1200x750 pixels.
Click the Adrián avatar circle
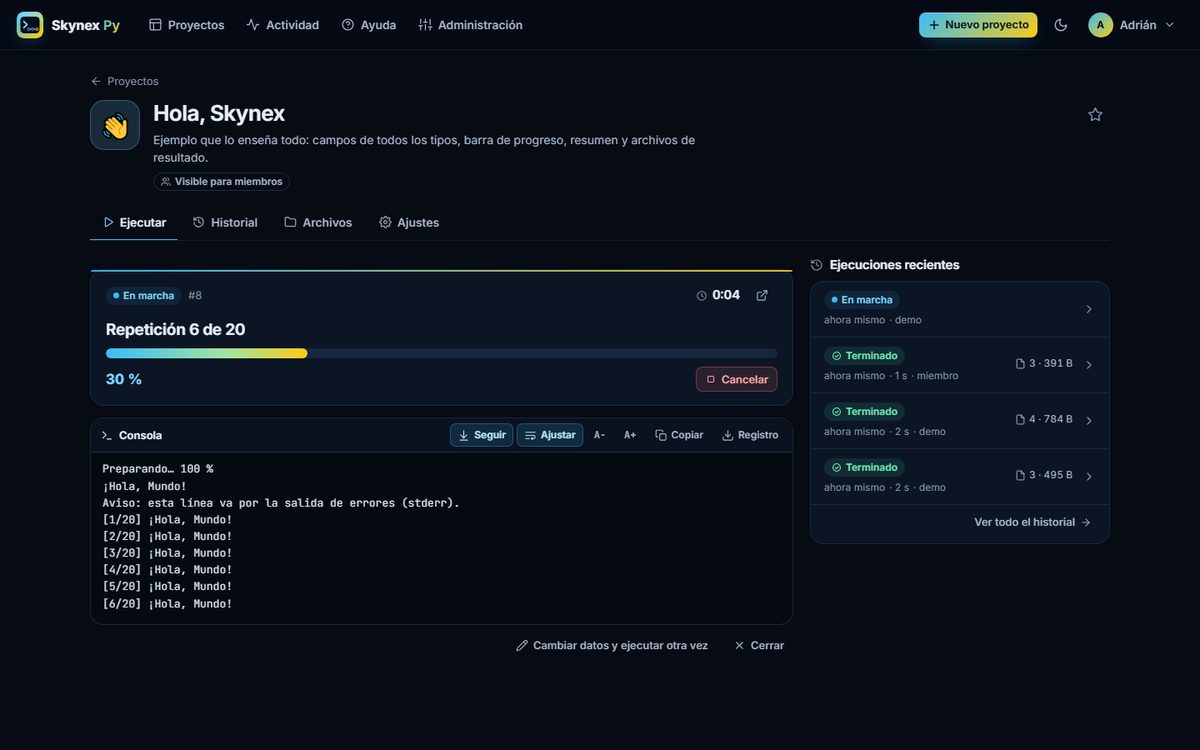click(x=1101, y=25)
